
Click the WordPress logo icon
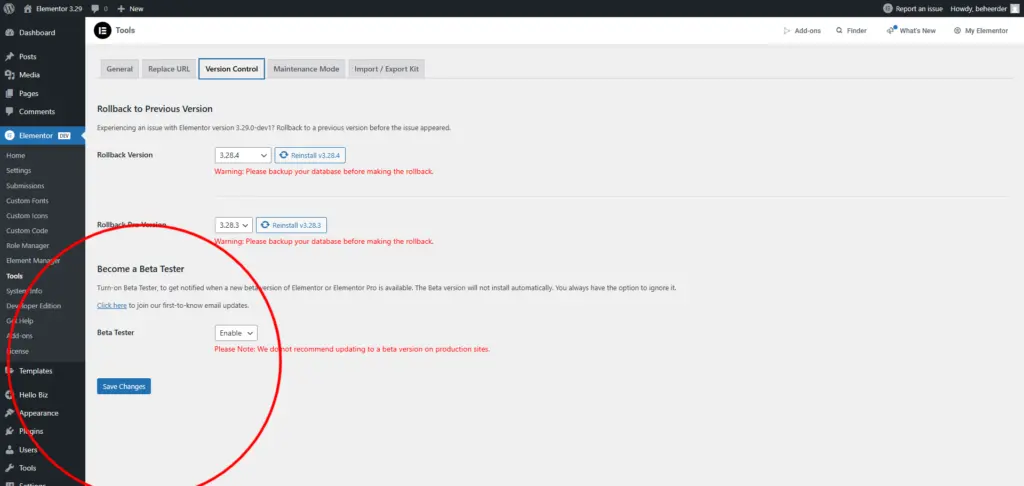coord(9,8)
